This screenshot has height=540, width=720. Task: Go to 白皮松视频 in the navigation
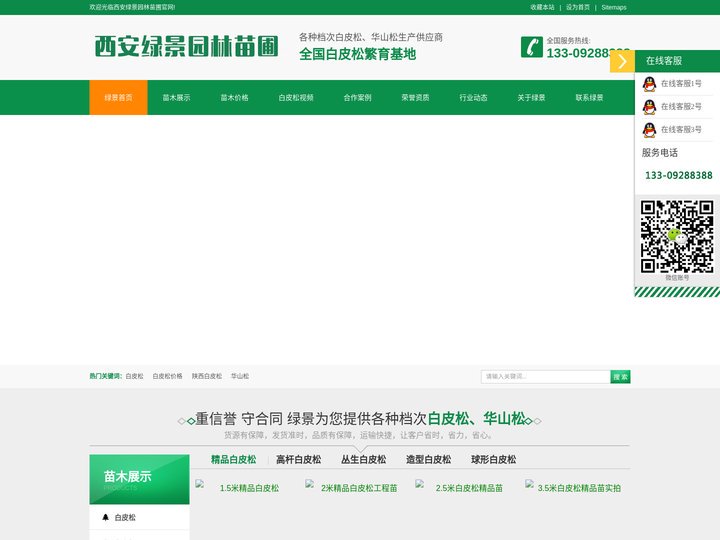(296, 97)
